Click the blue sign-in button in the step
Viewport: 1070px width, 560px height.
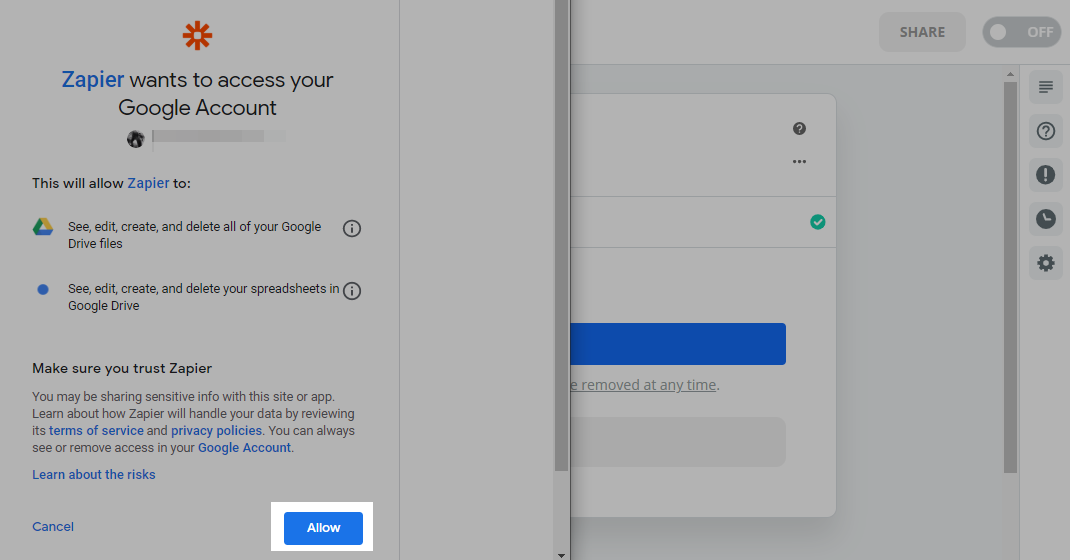pyautogui.click(x=678, y=344)
